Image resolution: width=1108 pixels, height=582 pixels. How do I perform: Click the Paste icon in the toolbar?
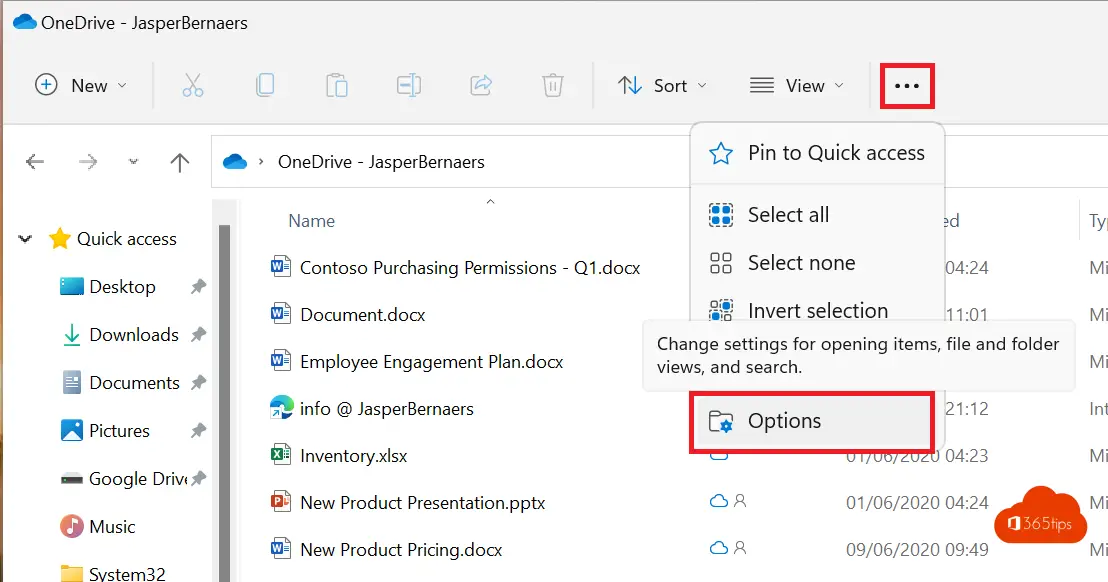pos(337,85)
